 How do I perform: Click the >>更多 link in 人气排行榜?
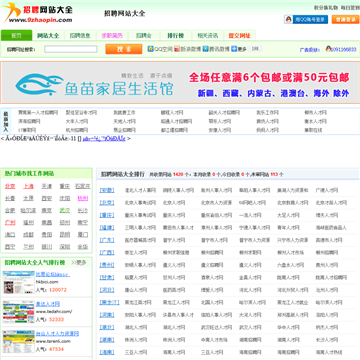(x=79, y=263)
